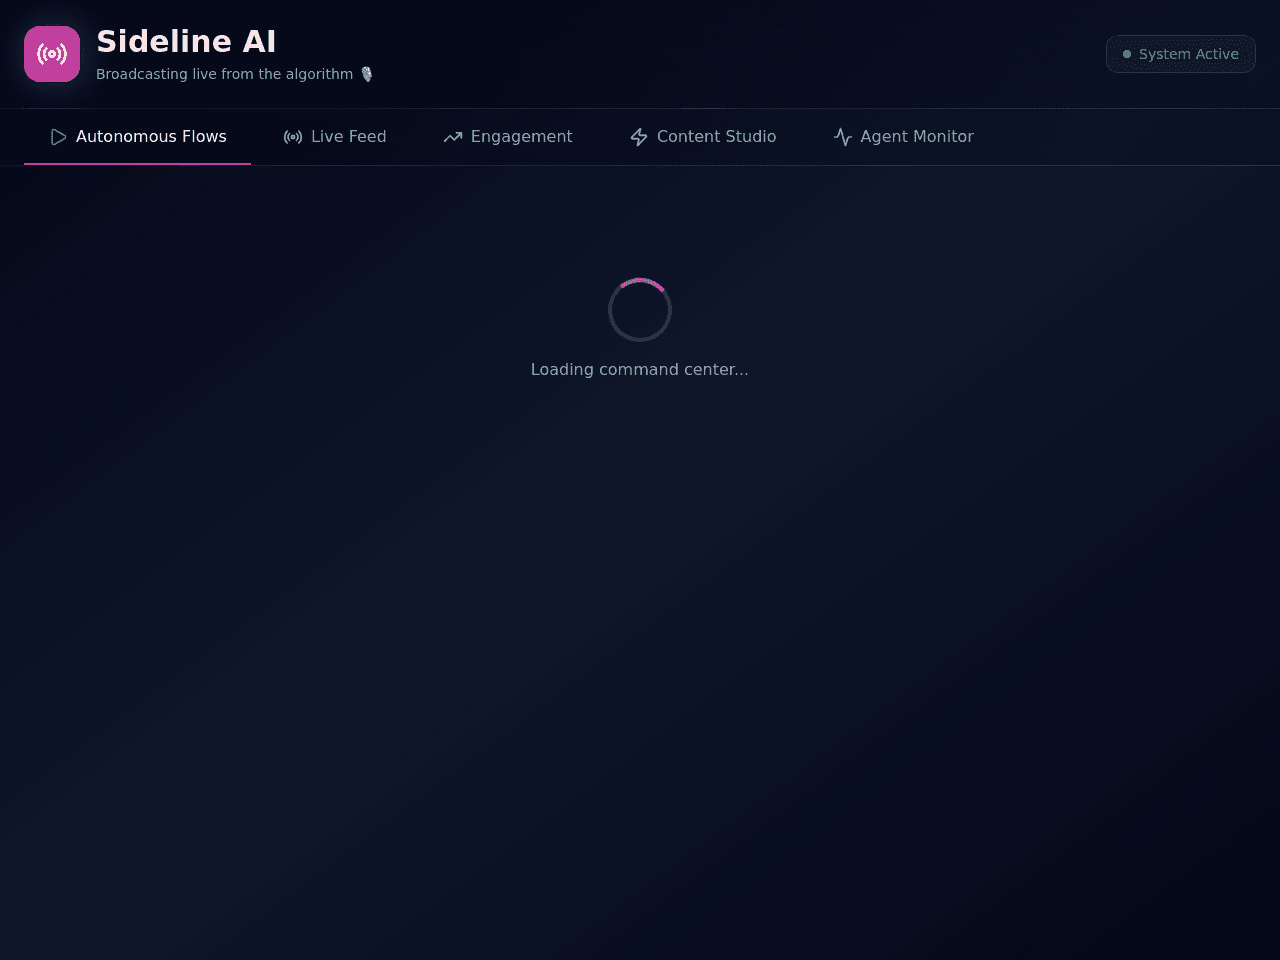
Task: Go to the Content Studio tab
Action: pos(703,137)
